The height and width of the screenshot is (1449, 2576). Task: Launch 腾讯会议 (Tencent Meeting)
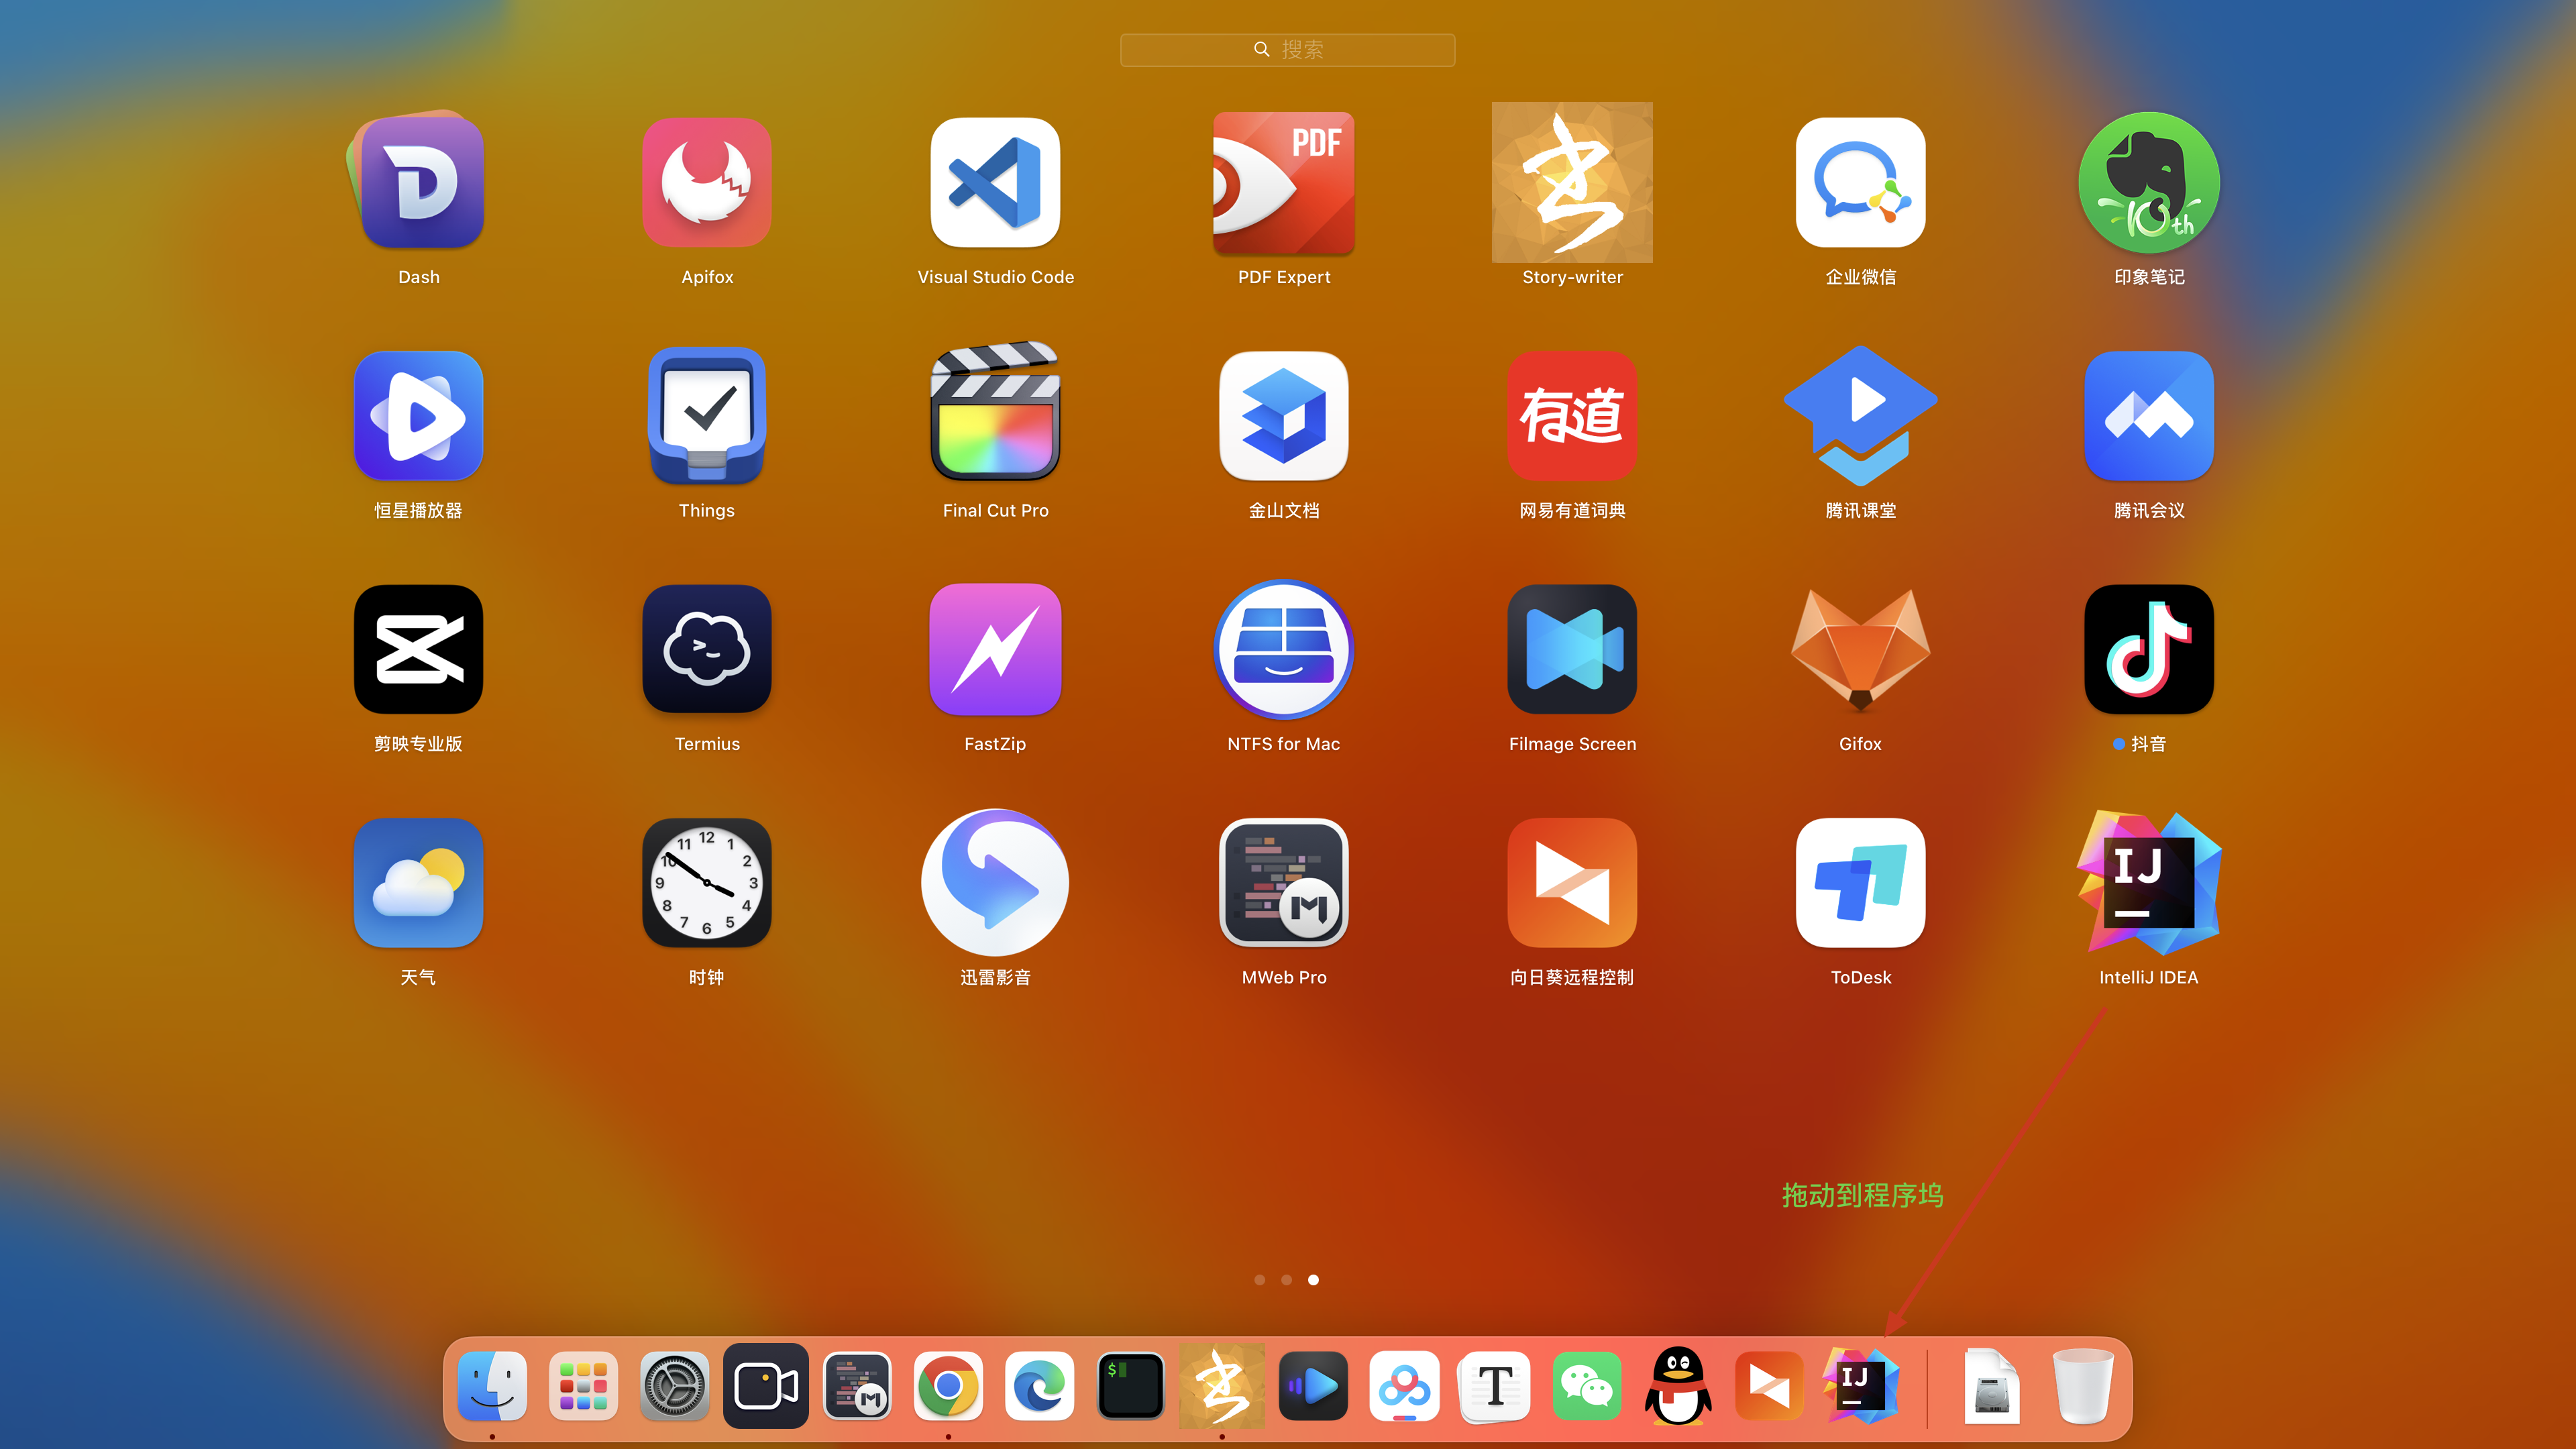[x=2149, y=415]
